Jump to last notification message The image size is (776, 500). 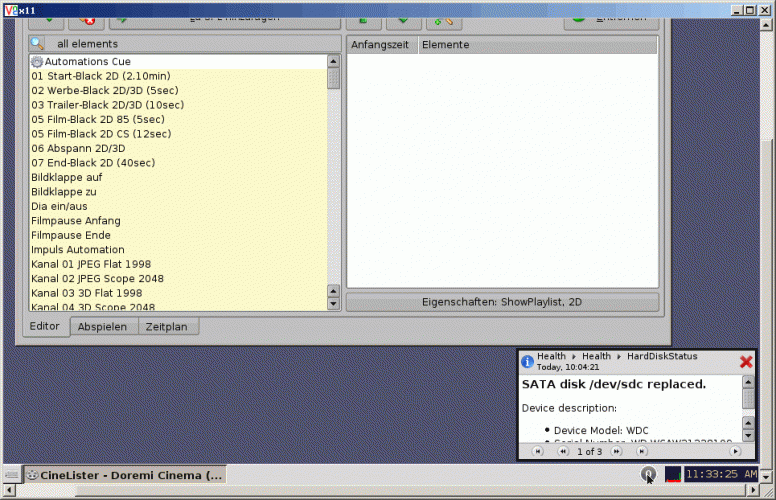click(x=641, y=452)
